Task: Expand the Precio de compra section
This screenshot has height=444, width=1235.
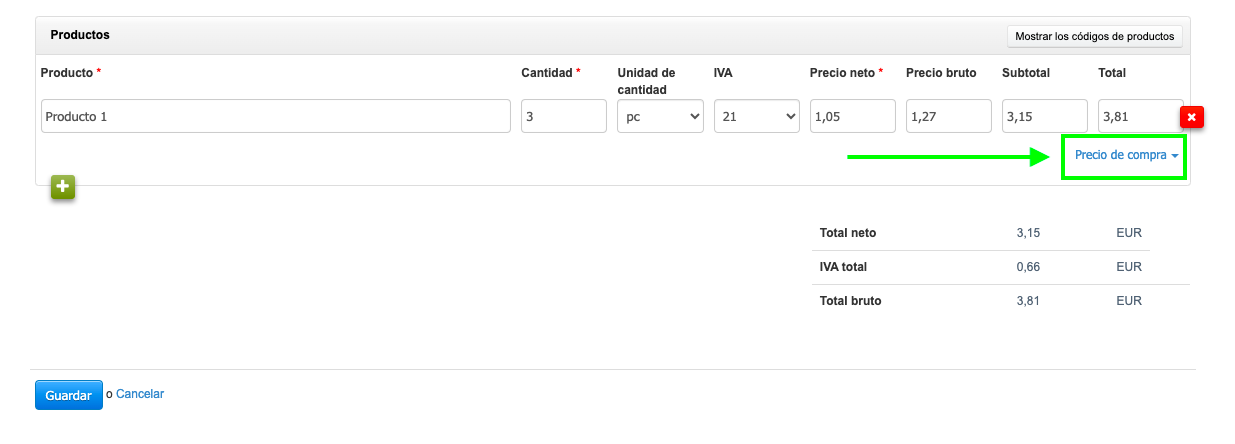Action: (1125, 156)
